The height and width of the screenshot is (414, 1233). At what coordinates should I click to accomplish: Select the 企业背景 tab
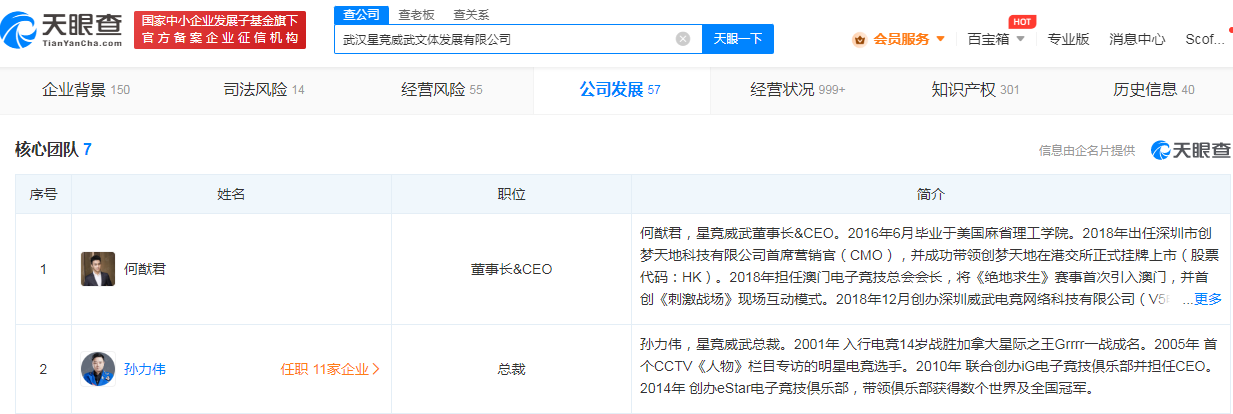coord(86,90)
